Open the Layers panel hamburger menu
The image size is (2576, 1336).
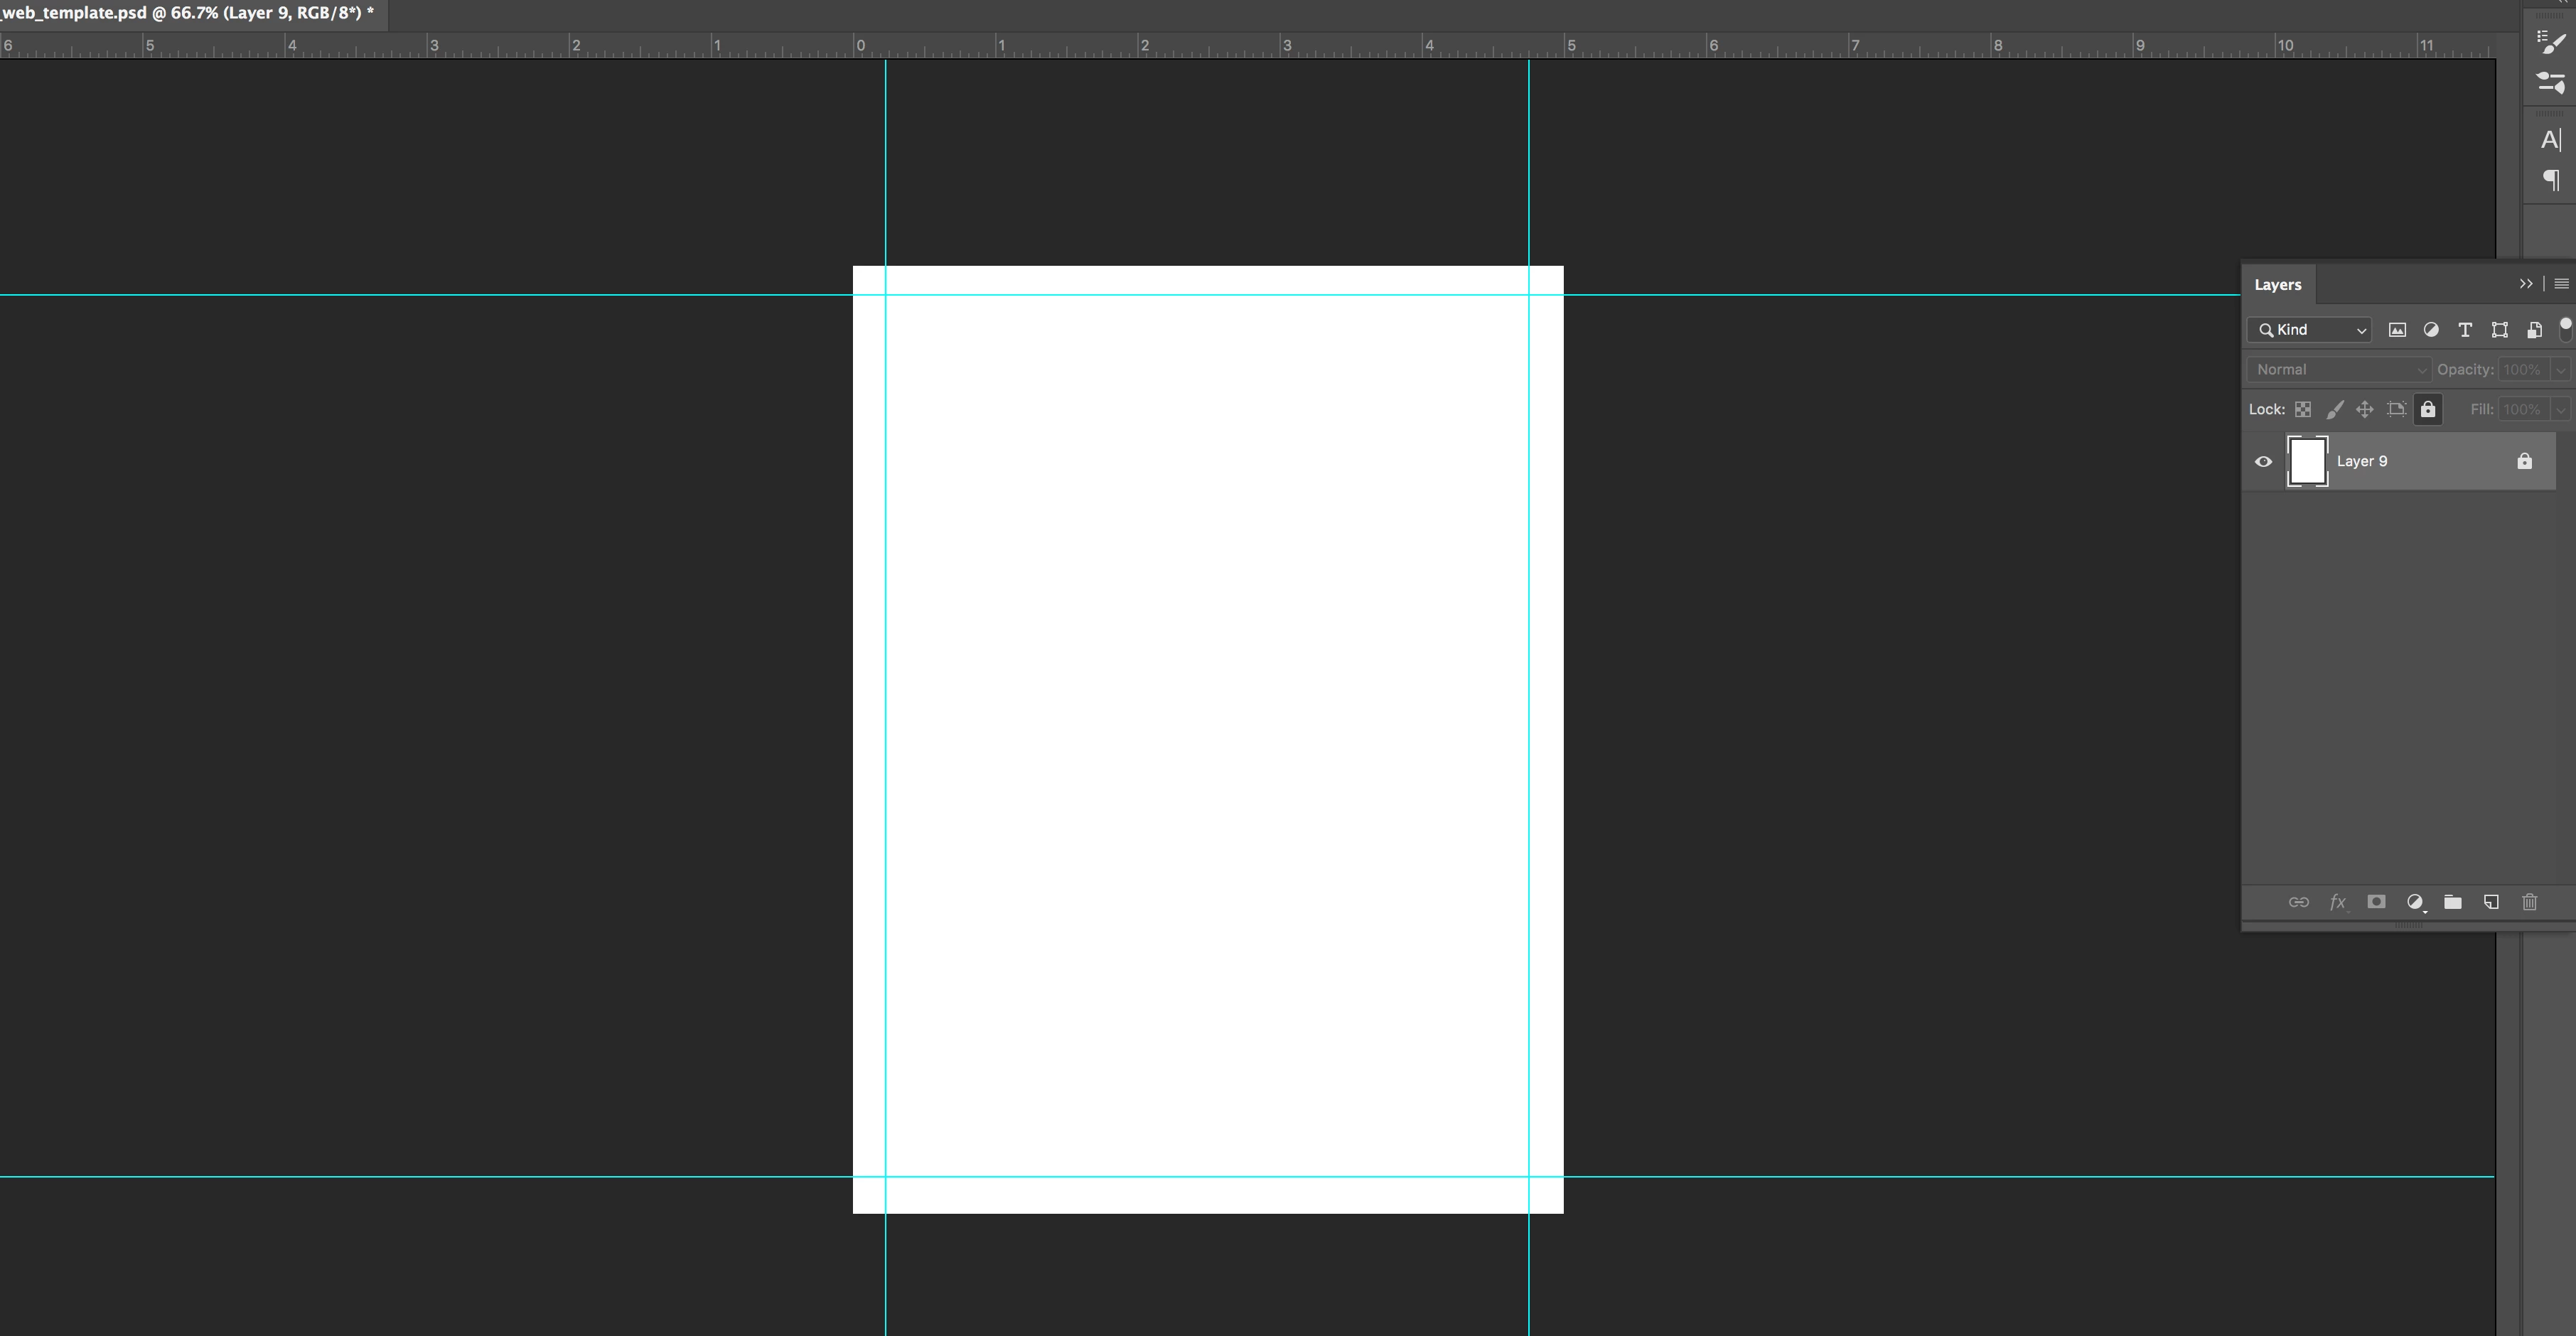click(x=2561, y=284)
